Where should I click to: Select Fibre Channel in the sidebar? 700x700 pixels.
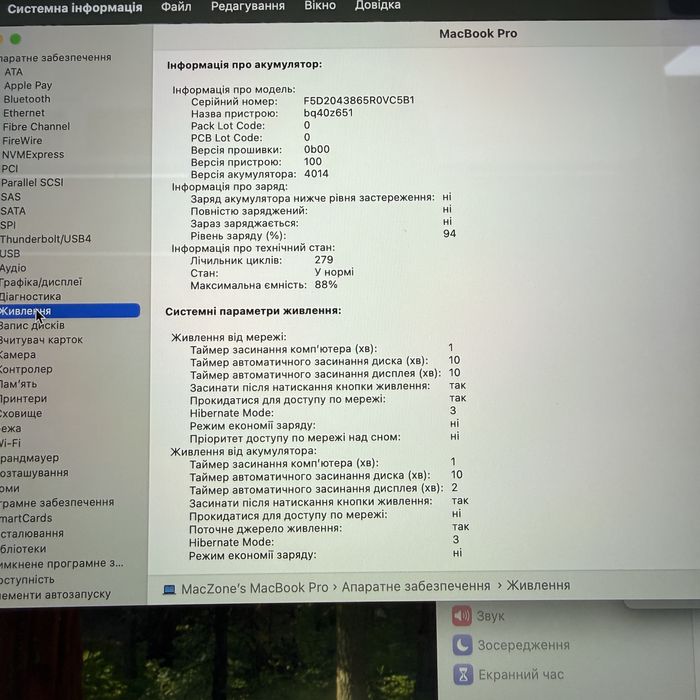(x=36, y=127)
